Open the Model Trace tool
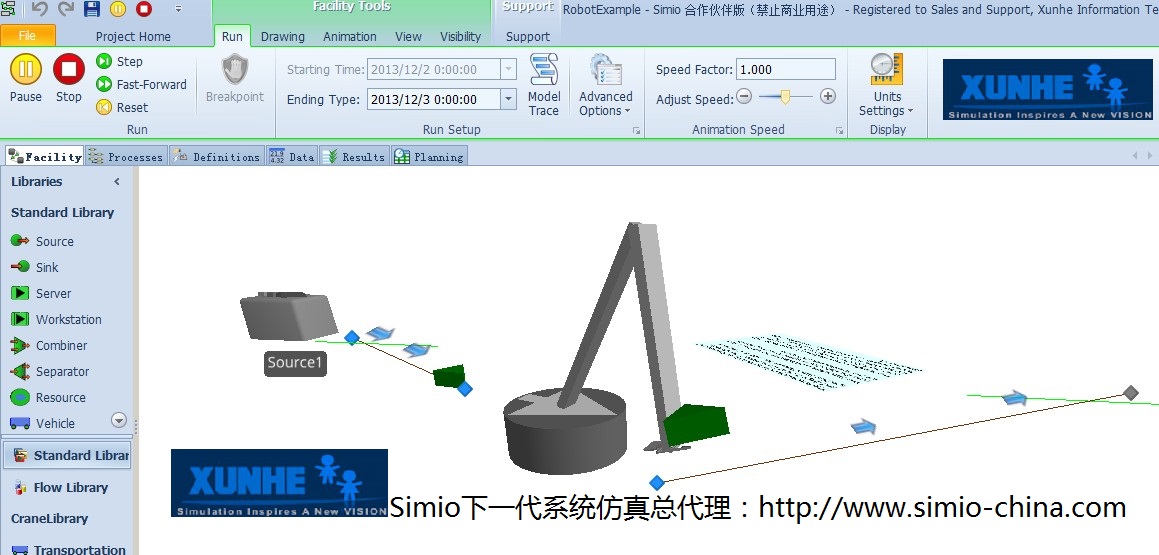The width and height of the screenshot is (1159, 555). (x=544, y=86)
